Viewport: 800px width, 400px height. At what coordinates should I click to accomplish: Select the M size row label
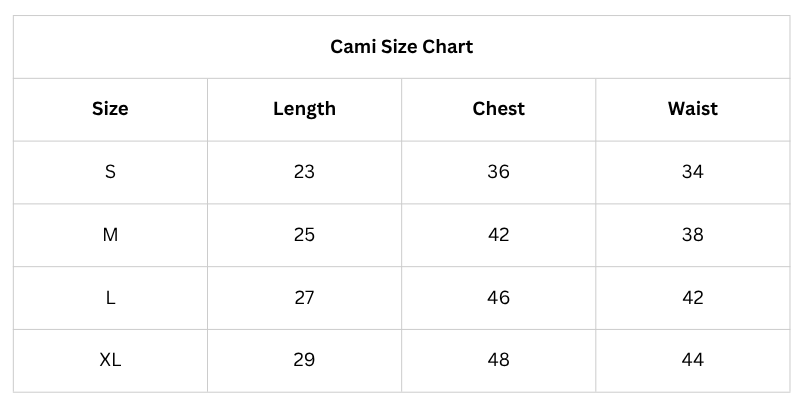click(x=110, y=234)
